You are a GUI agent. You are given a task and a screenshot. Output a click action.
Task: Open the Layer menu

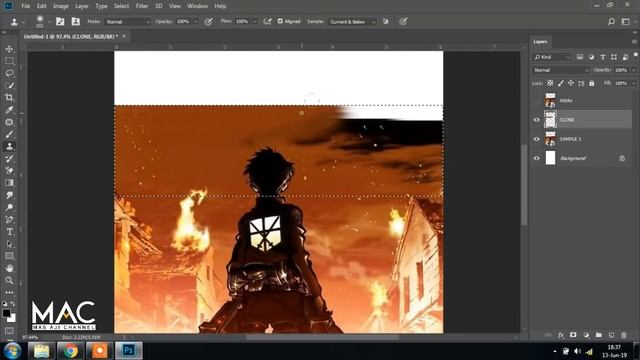click(82, 6)
